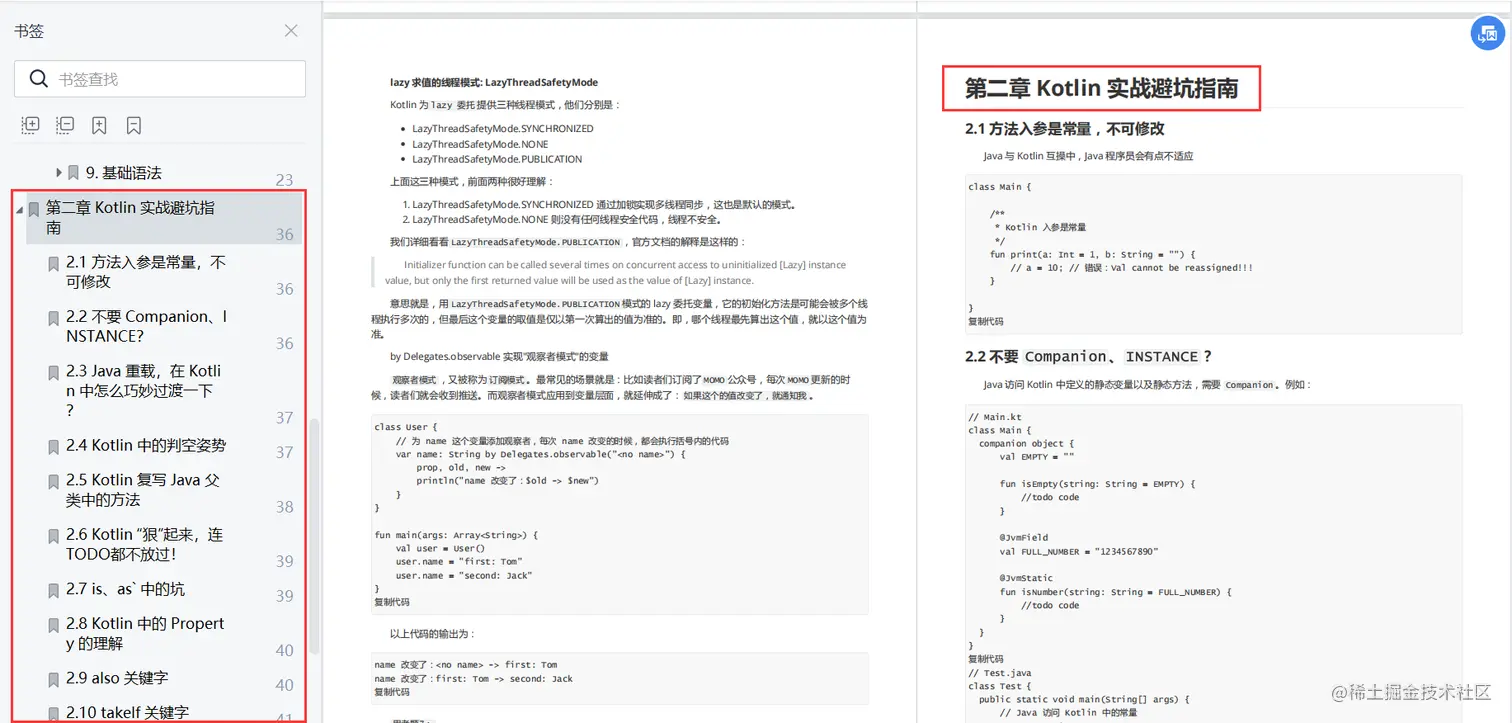Jump to bookmark 2.3 Java 重载
1512x723 pixels.
(x=144, y=390)
